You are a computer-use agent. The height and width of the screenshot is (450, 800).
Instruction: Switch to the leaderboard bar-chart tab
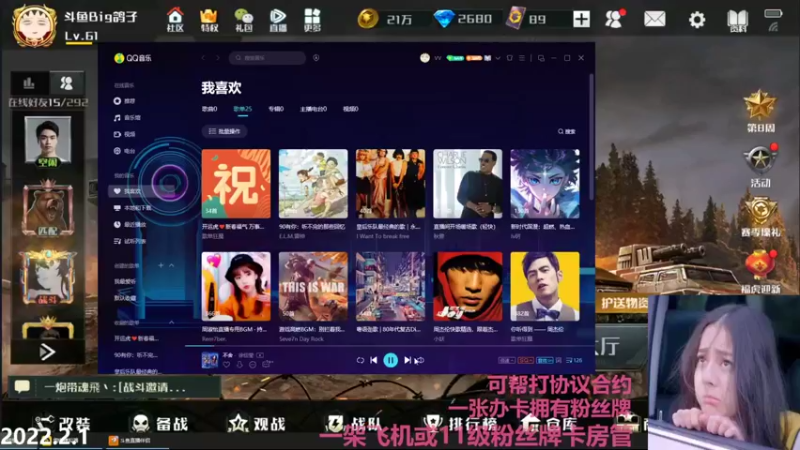(x=29, y=83)
